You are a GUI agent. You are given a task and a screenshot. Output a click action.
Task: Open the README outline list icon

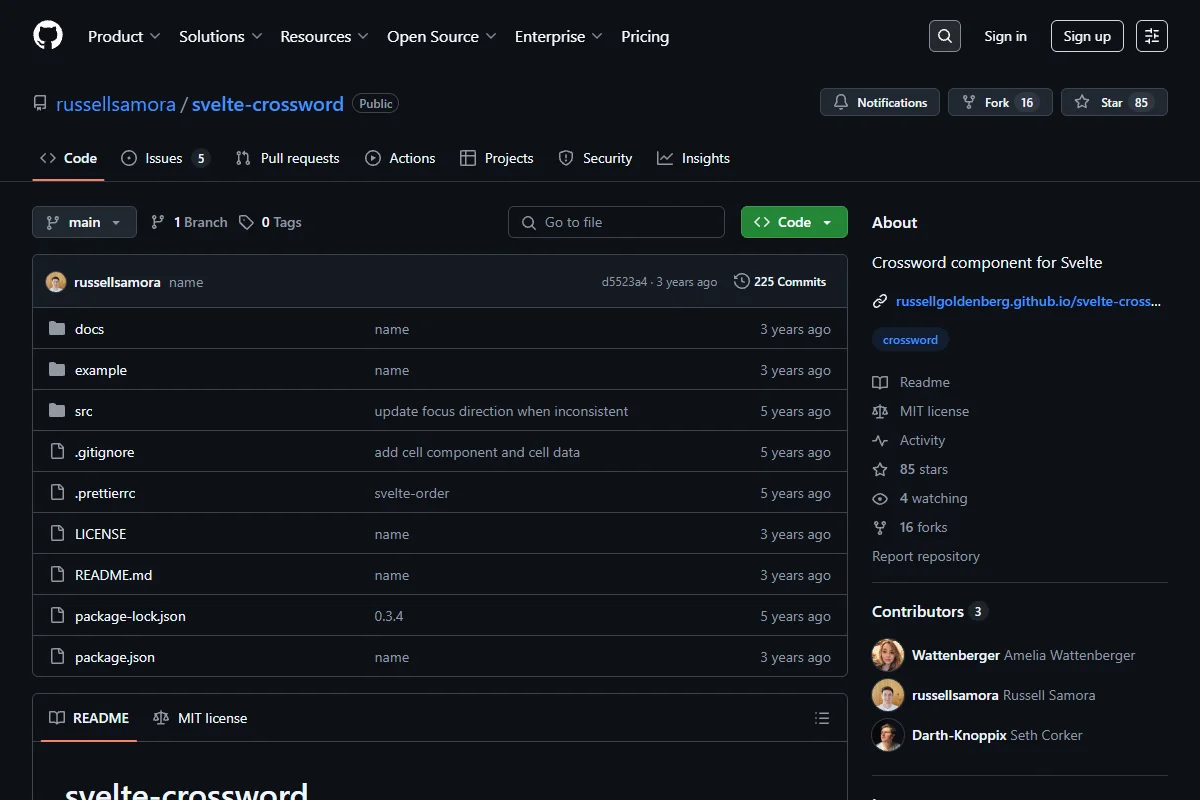click(822, 718)
